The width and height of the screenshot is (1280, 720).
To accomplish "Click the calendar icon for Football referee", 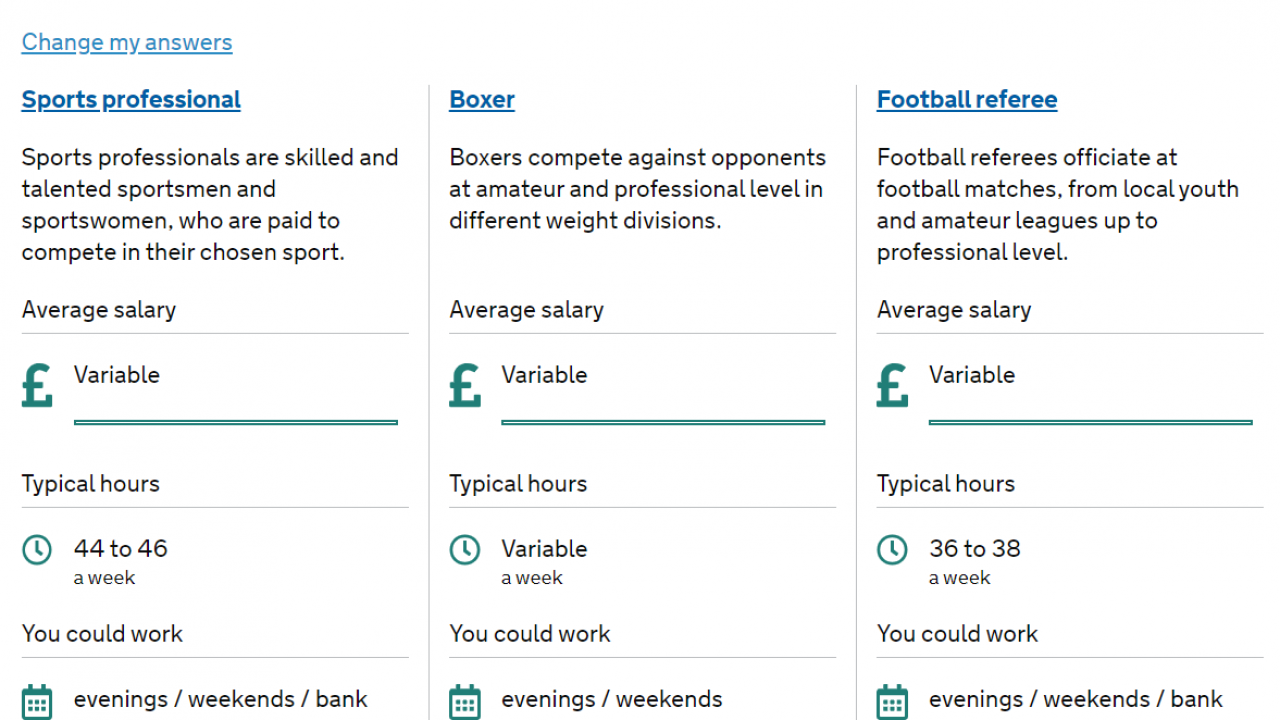I will tap(892, 701).
